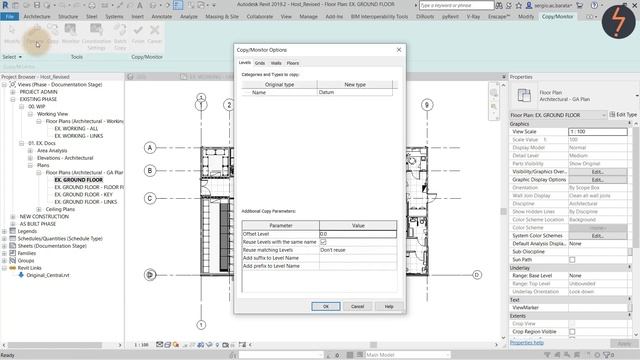
Task: Click the selection filter icon in status bar
Action: point(607,355)
